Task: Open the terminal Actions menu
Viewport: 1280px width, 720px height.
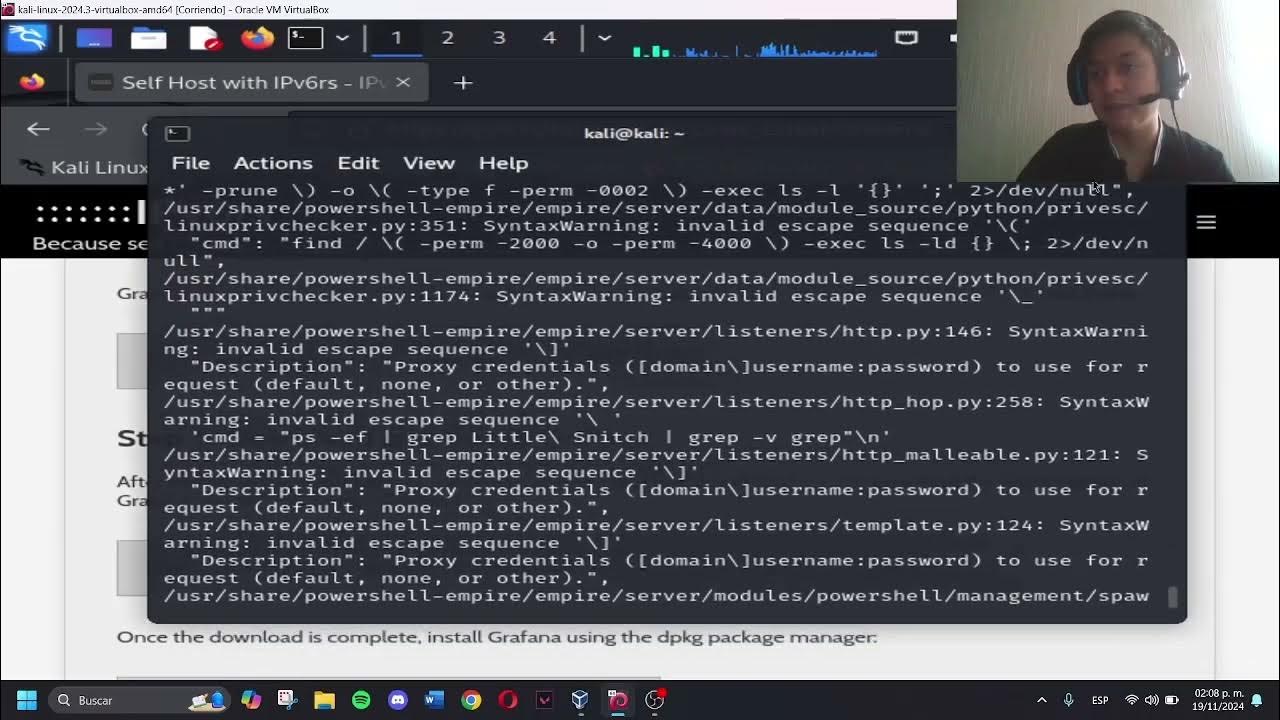Action: coord(273,163)
